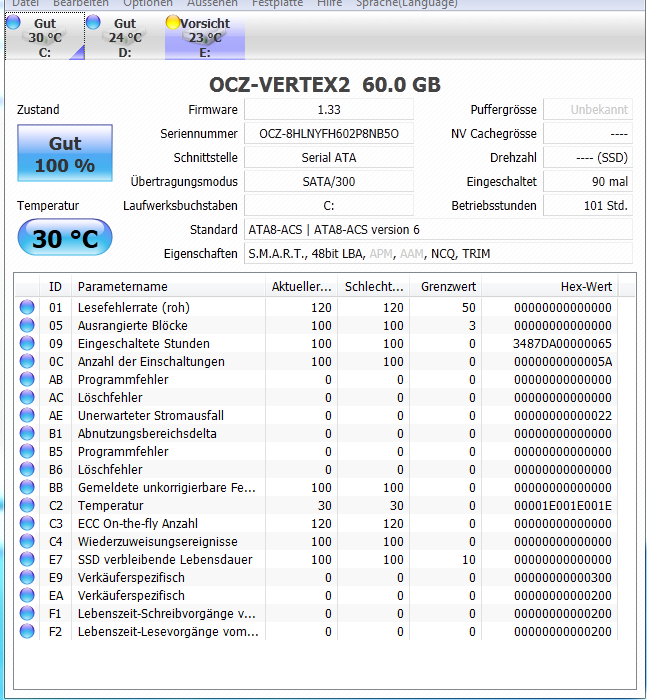Viewport: 647px width, 700px height.
Task: Click the Schnittstelle field Serial ATA
Action: (x=329, y=158)
